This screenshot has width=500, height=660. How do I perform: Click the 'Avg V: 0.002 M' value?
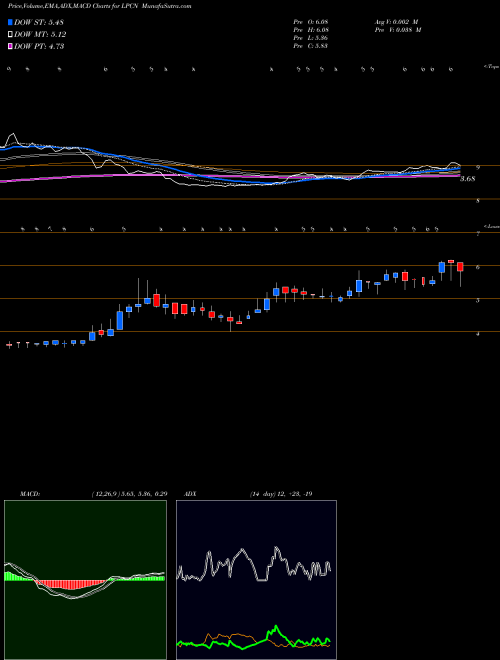pos(396,22)
